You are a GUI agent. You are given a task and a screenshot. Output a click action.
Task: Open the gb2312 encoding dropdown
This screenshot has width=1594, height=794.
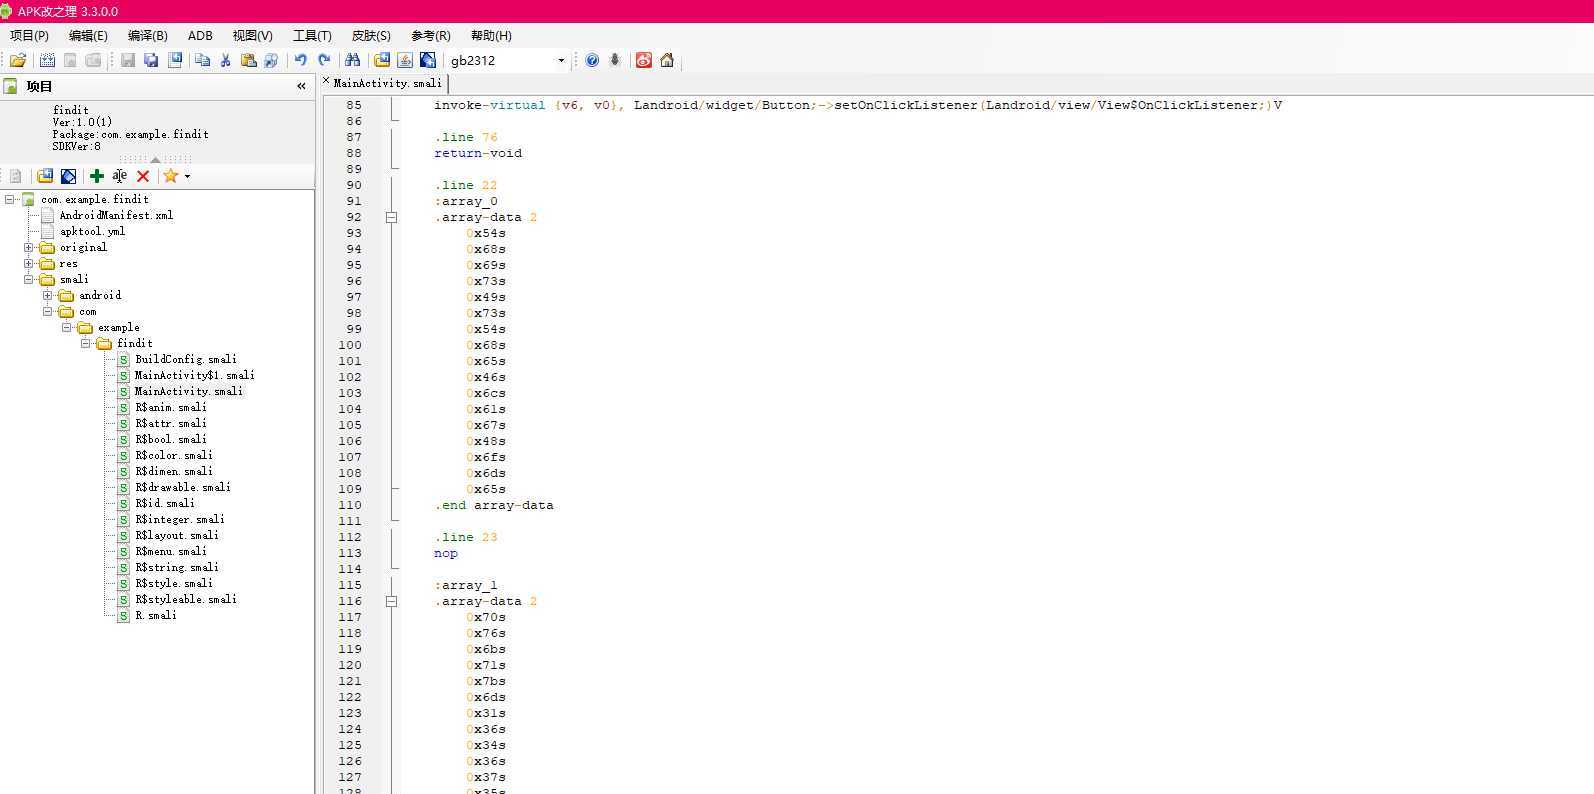561,60
